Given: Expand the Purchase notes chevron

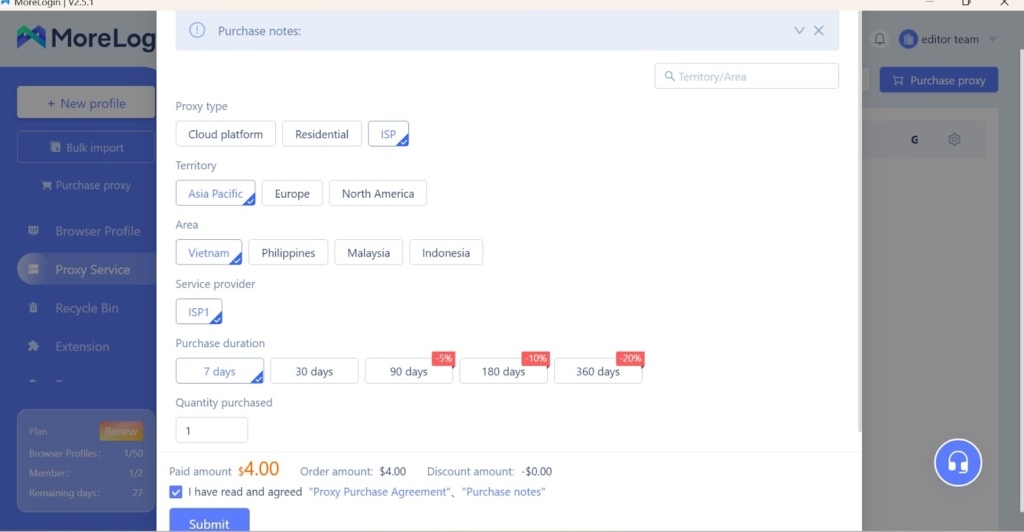Looking at the screenshot, I should coord(799,31).
